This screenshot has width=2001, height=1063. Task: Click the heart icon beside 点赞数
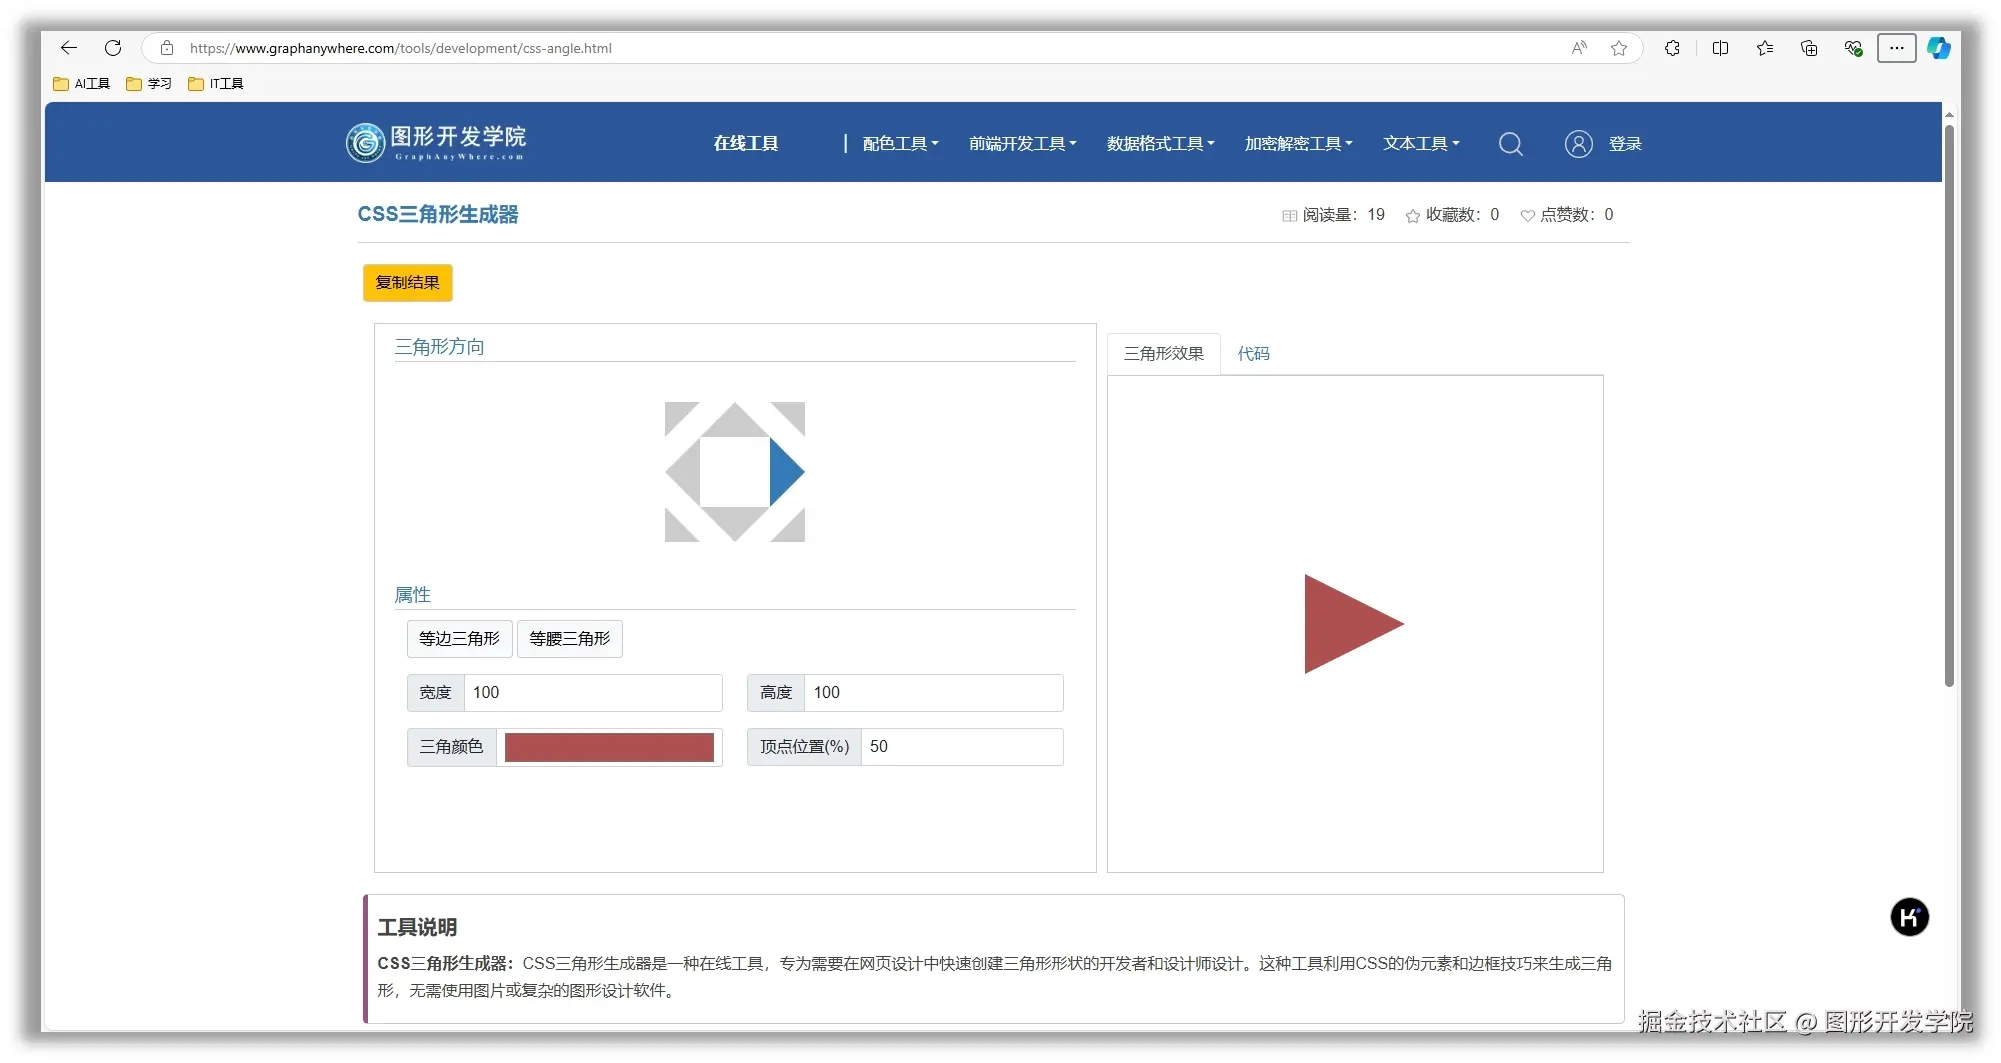coord(1527,216)
